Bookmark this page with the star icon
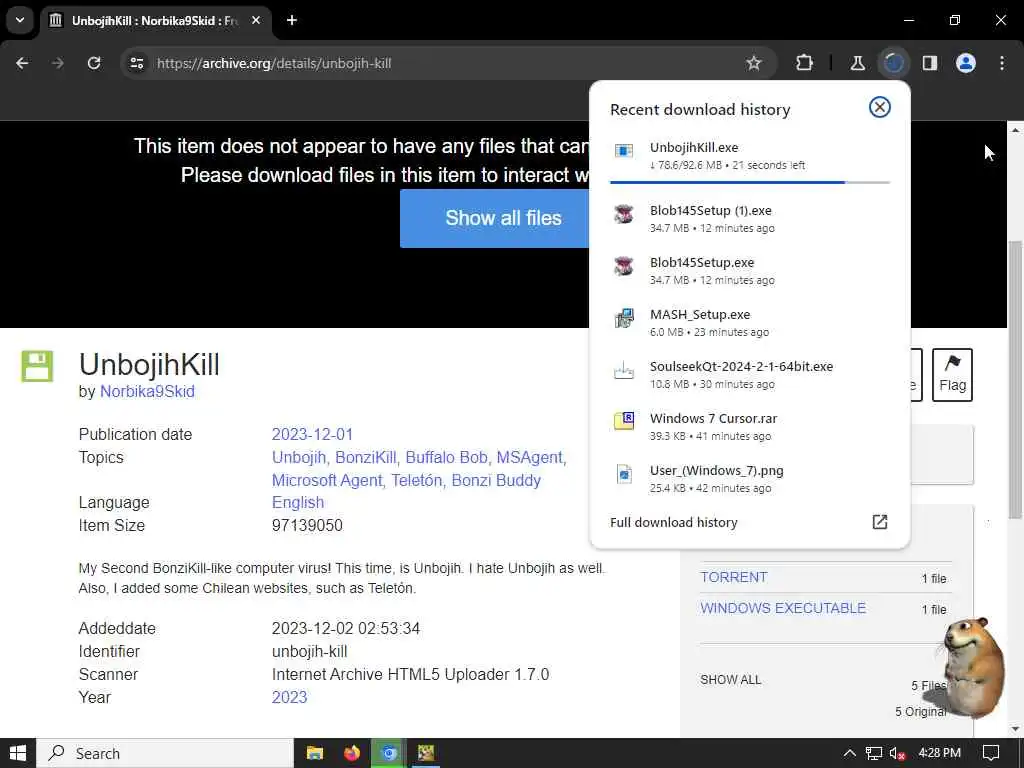 point(754,63)
